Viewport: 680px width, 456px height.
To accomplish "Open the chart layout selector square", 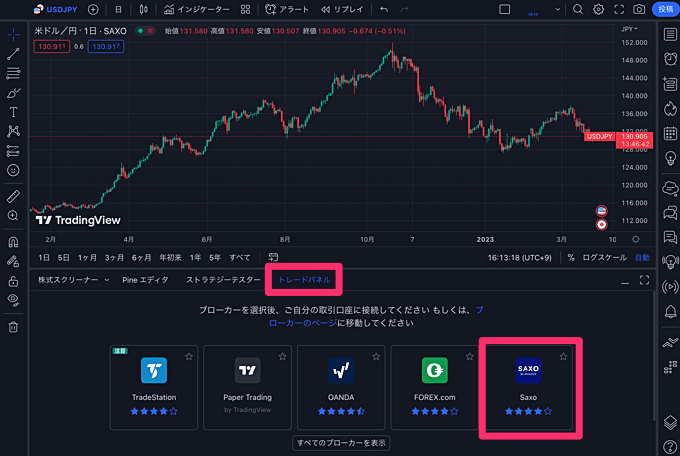I will [x=504, y=10].
